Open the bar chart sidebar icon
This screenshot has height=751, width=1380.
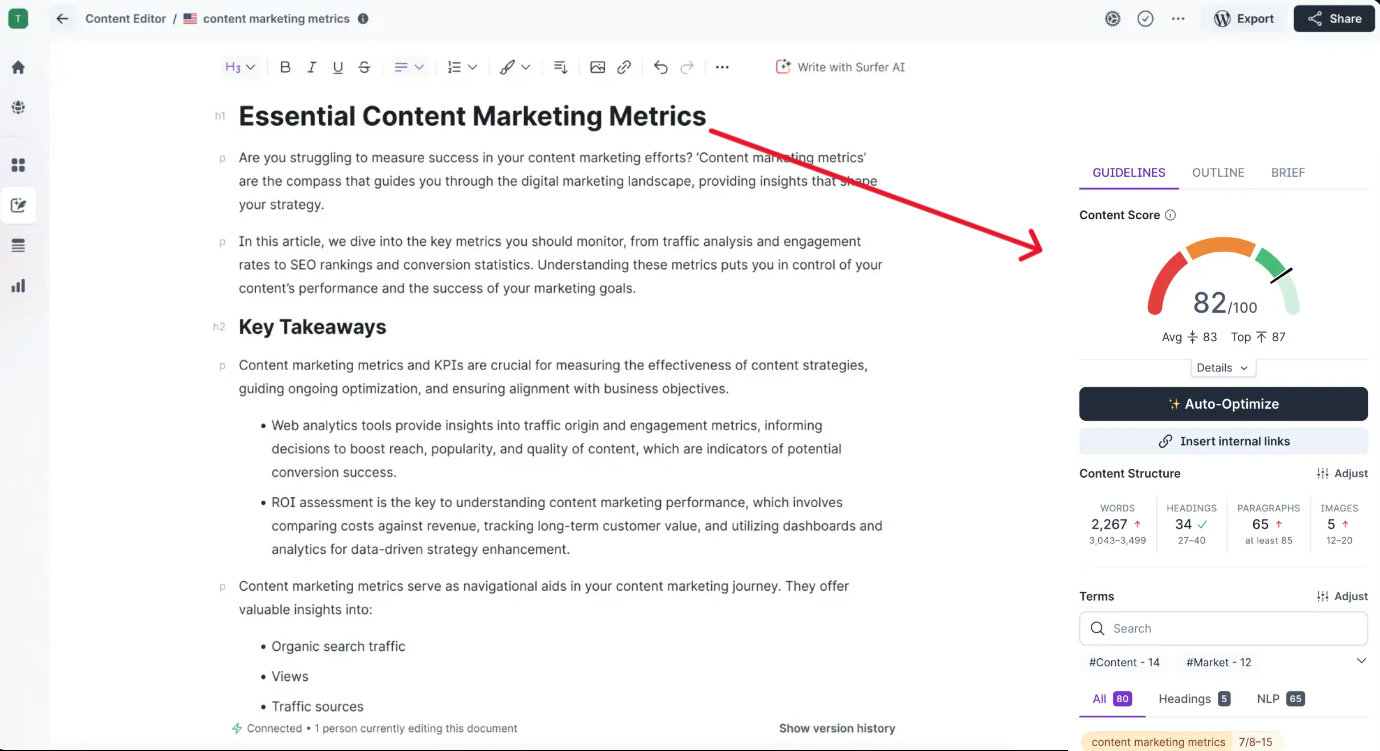(18, 285)
